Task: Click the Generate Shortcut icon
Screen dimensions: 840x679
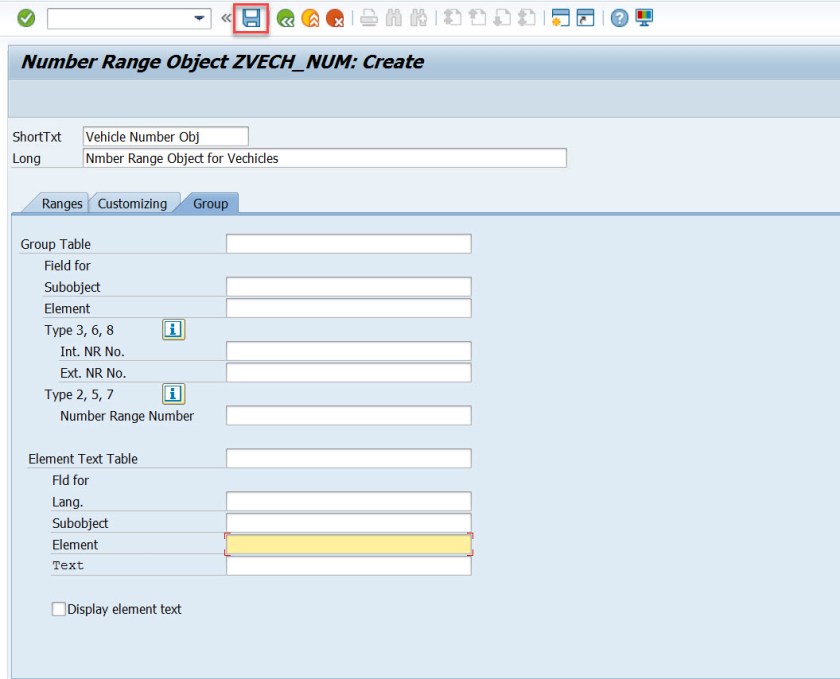Action: tap(585, 18)
